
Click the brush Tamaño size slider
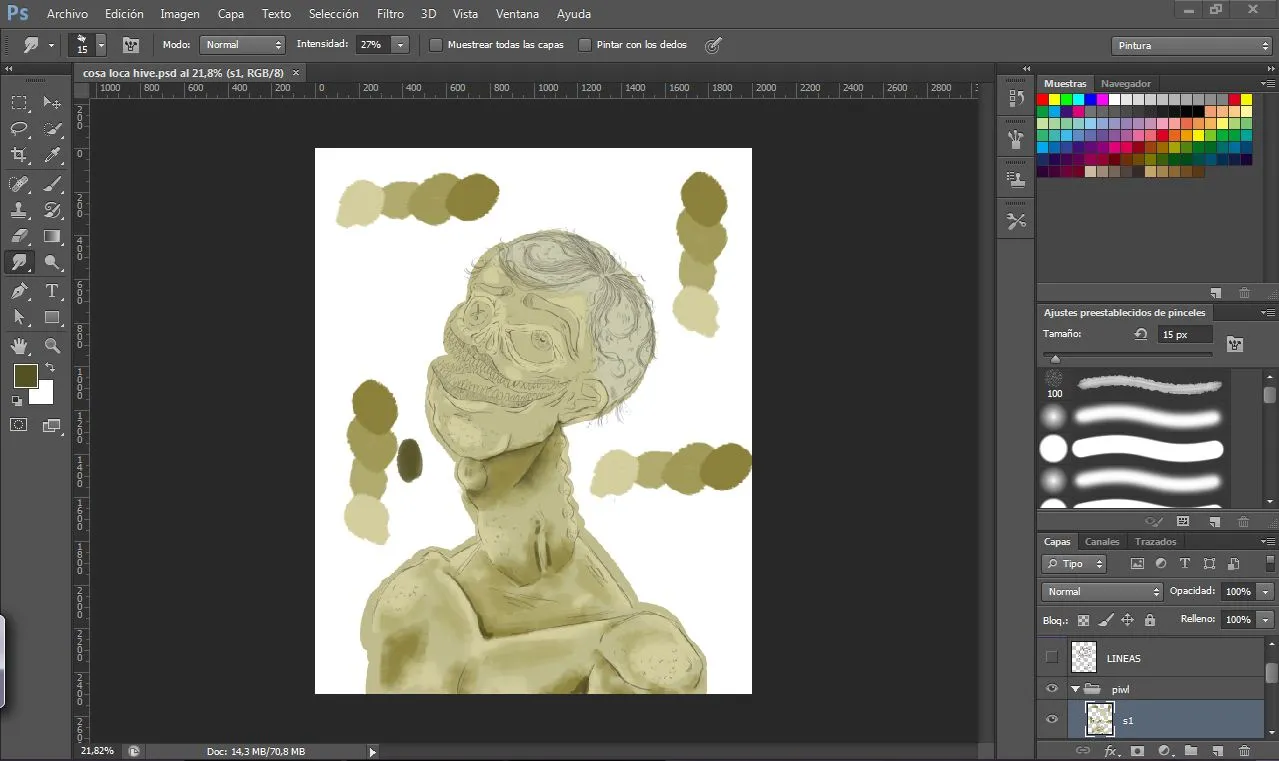[x=1127, y=355]
